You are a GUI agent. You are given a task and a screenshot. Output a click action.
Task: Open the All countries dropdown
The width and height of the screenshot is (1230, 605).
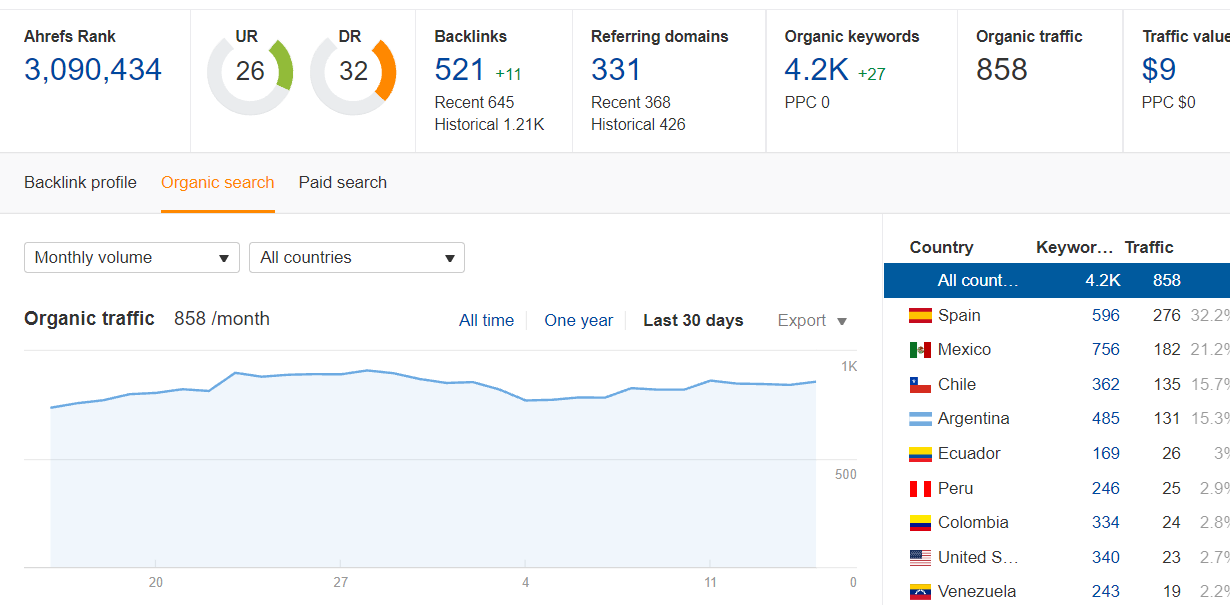357,257
